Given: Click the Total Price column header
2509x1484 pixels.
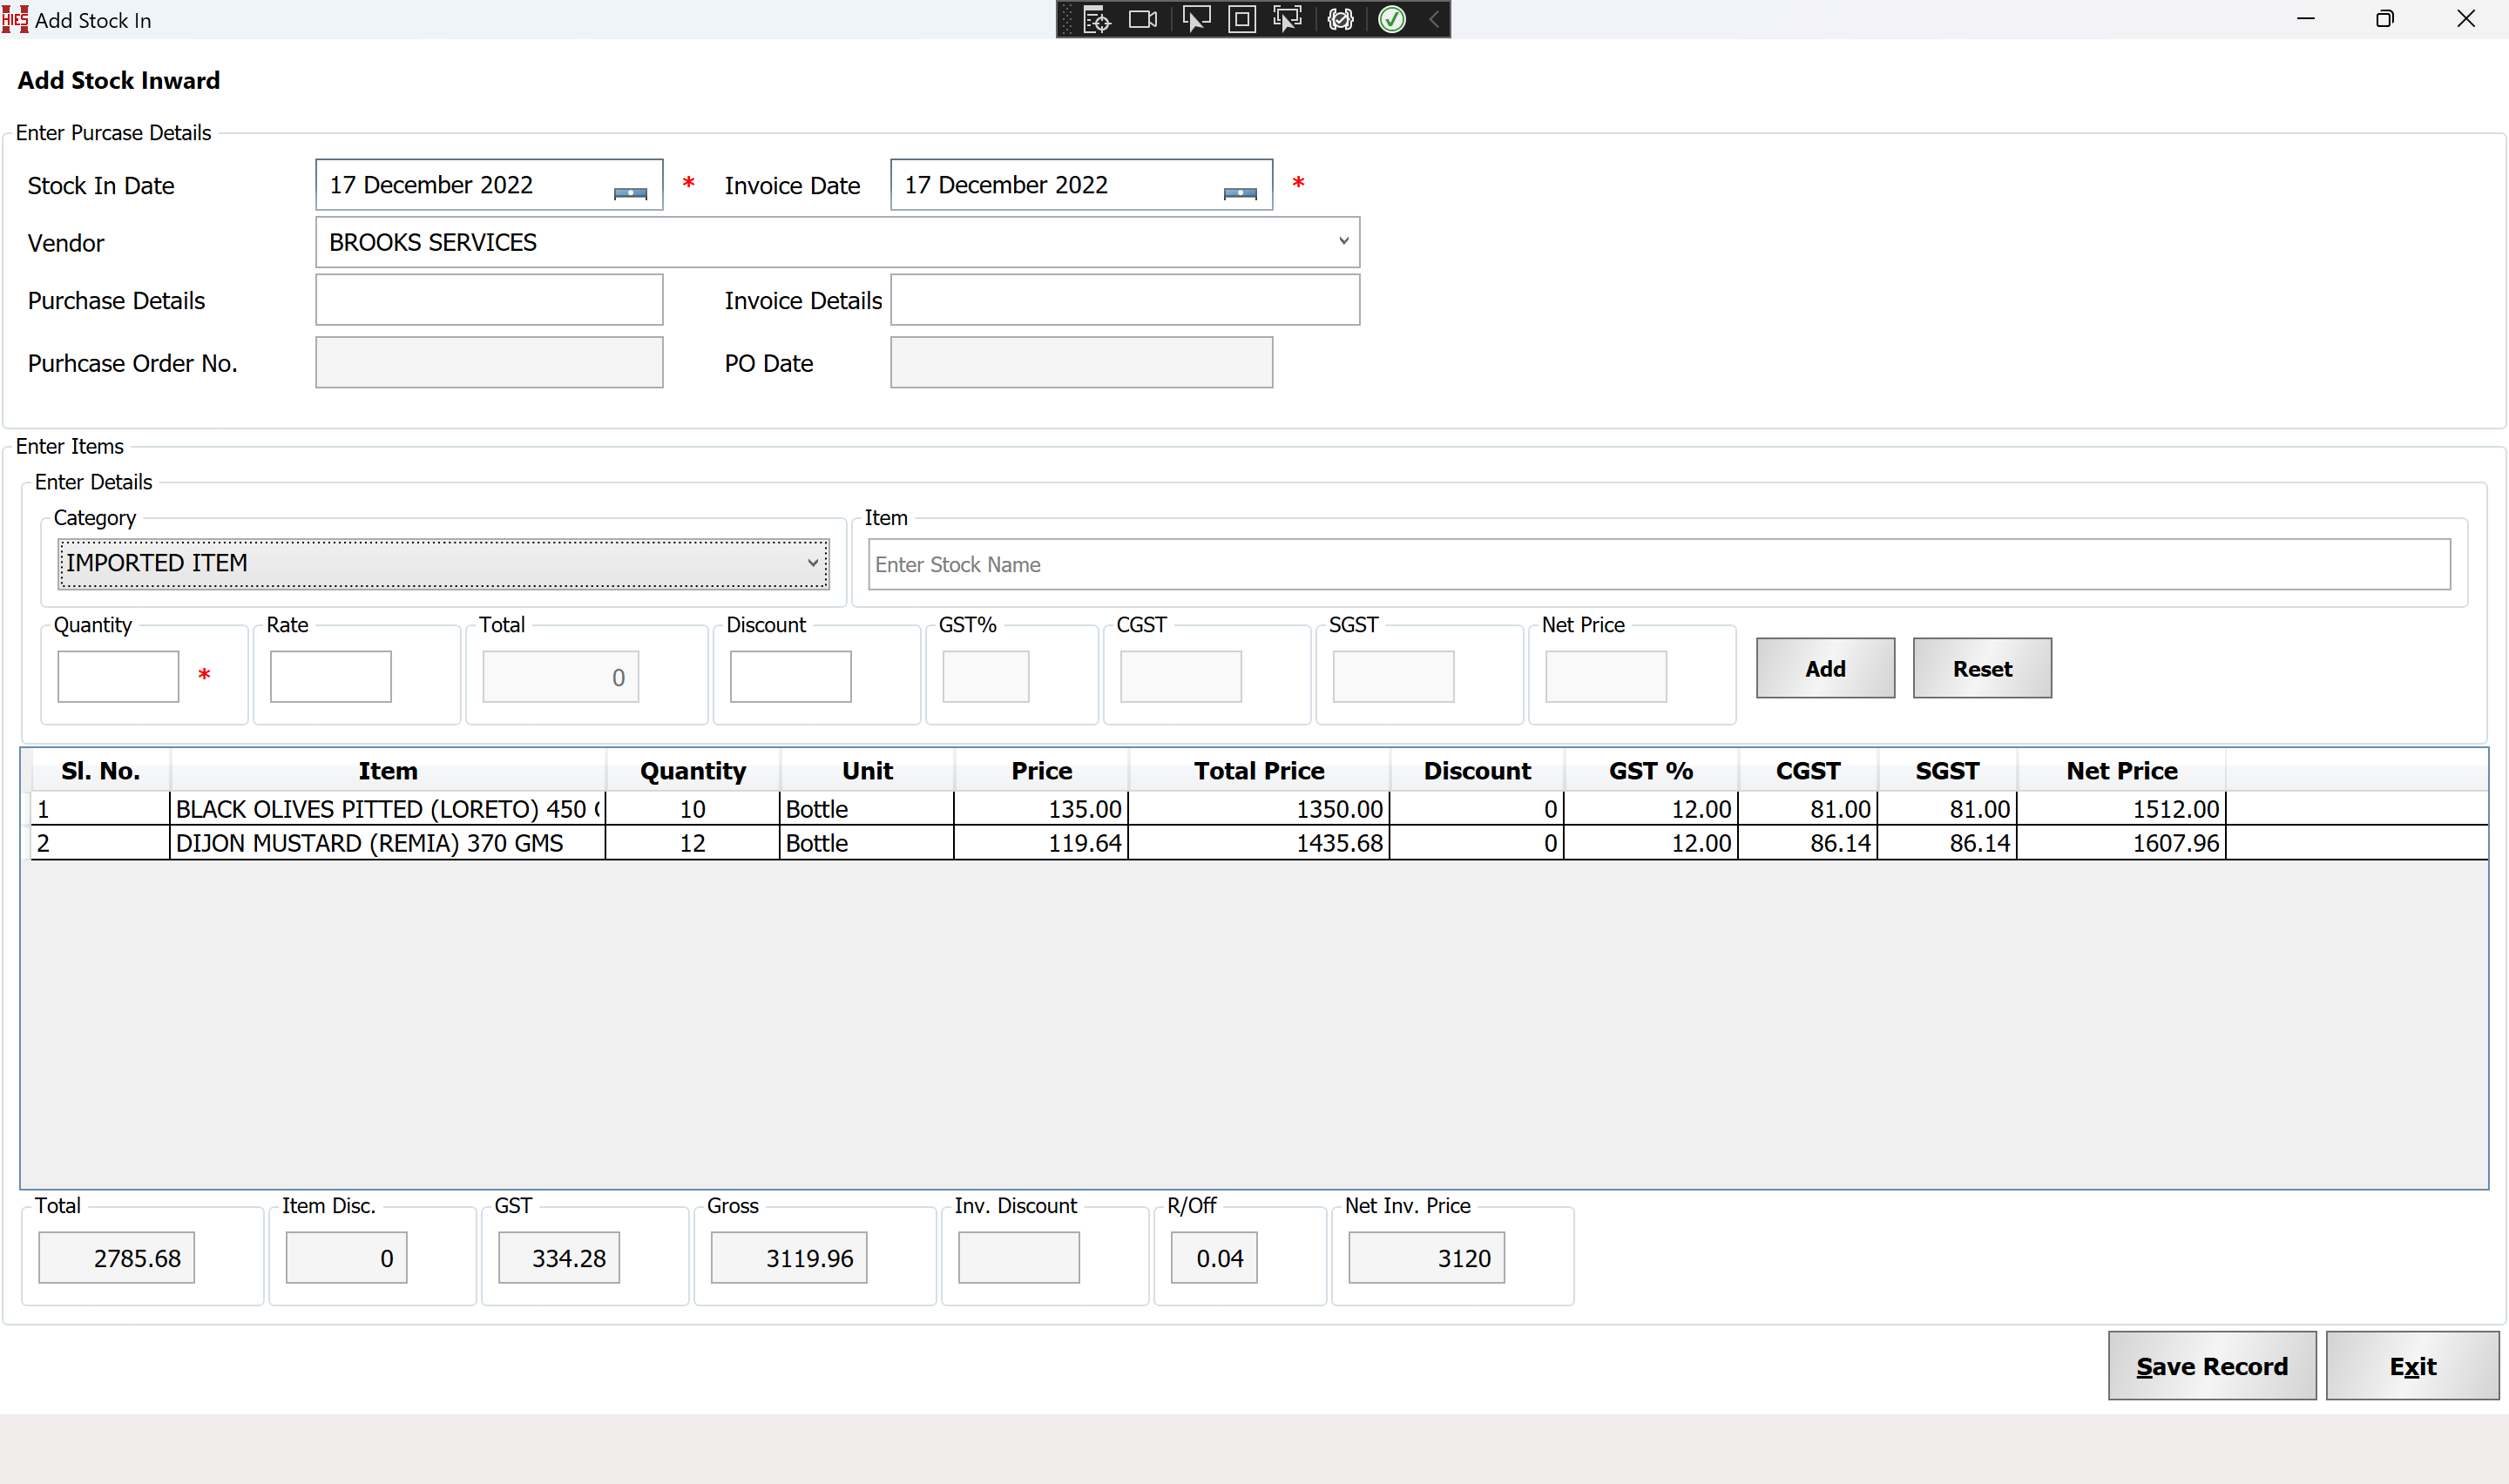Looking at the screenshot, I should click(x=1259, y=771).
